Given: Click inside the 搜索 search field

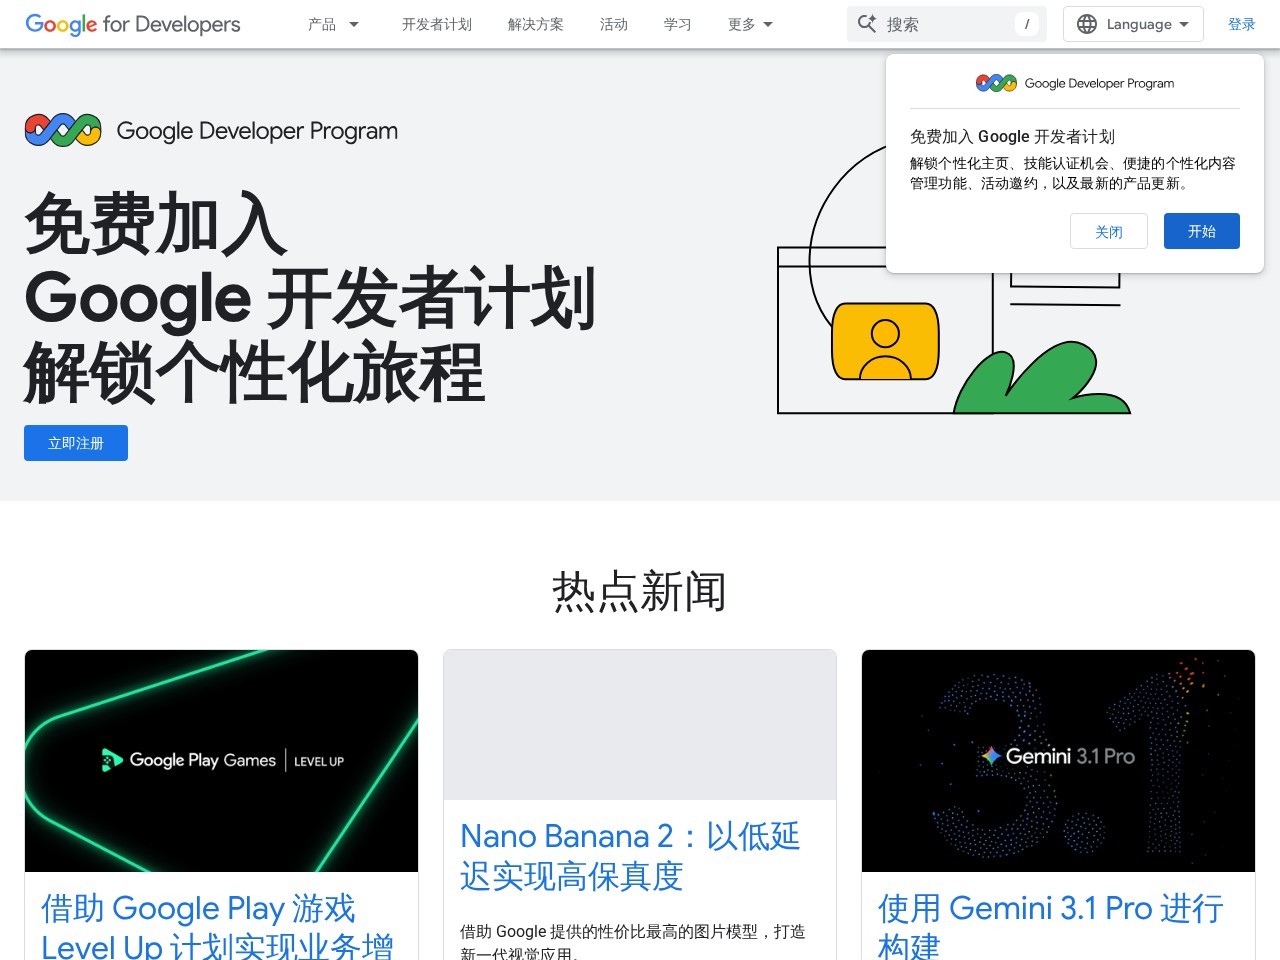Looking at the screenshot, I should (x=940, y=23).
